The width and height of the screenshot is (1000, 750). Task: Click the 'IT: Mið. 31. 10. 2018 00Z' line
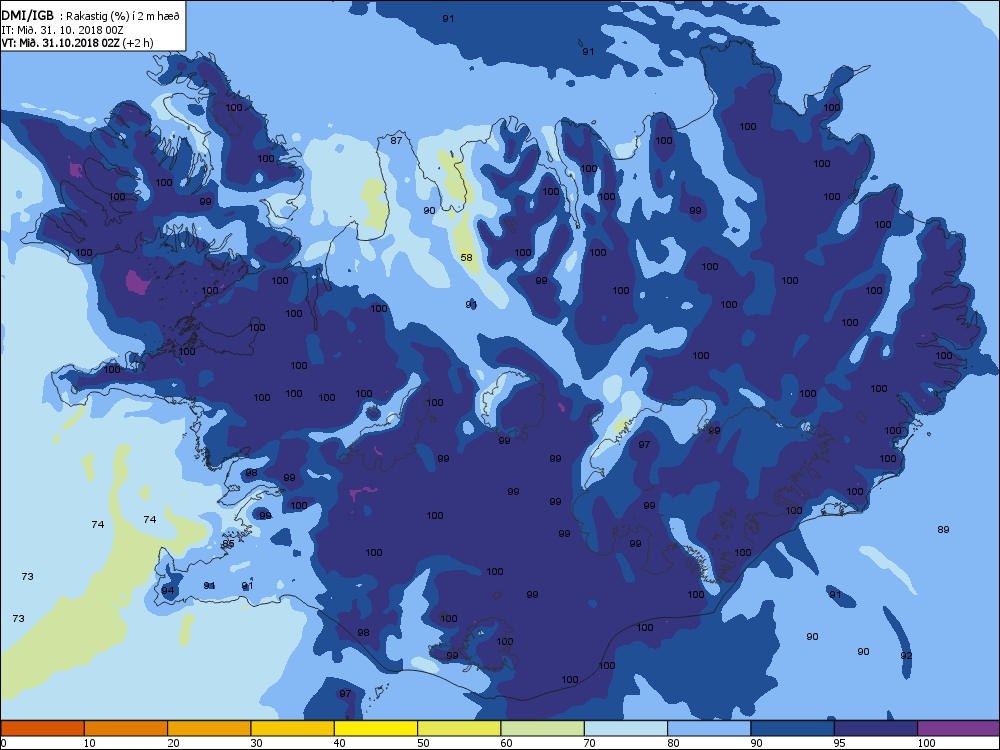coord(62,30)
